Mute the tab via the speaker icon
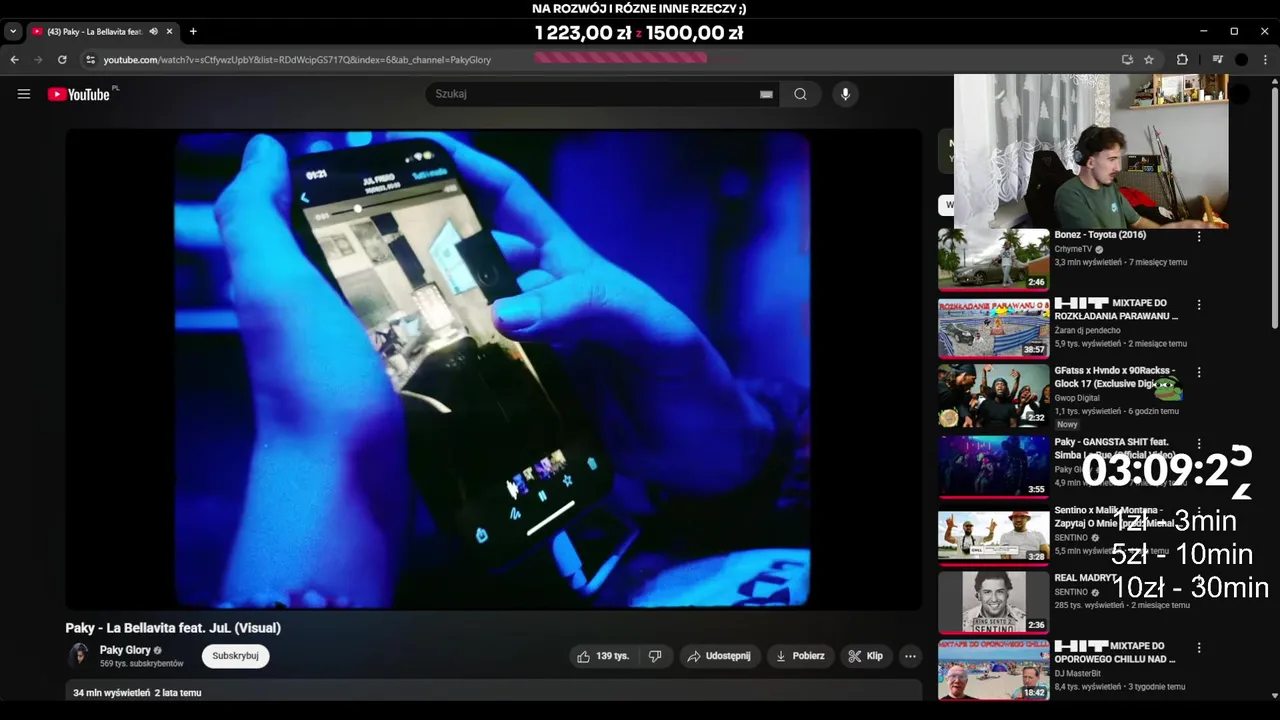 (x=153, y=31)
